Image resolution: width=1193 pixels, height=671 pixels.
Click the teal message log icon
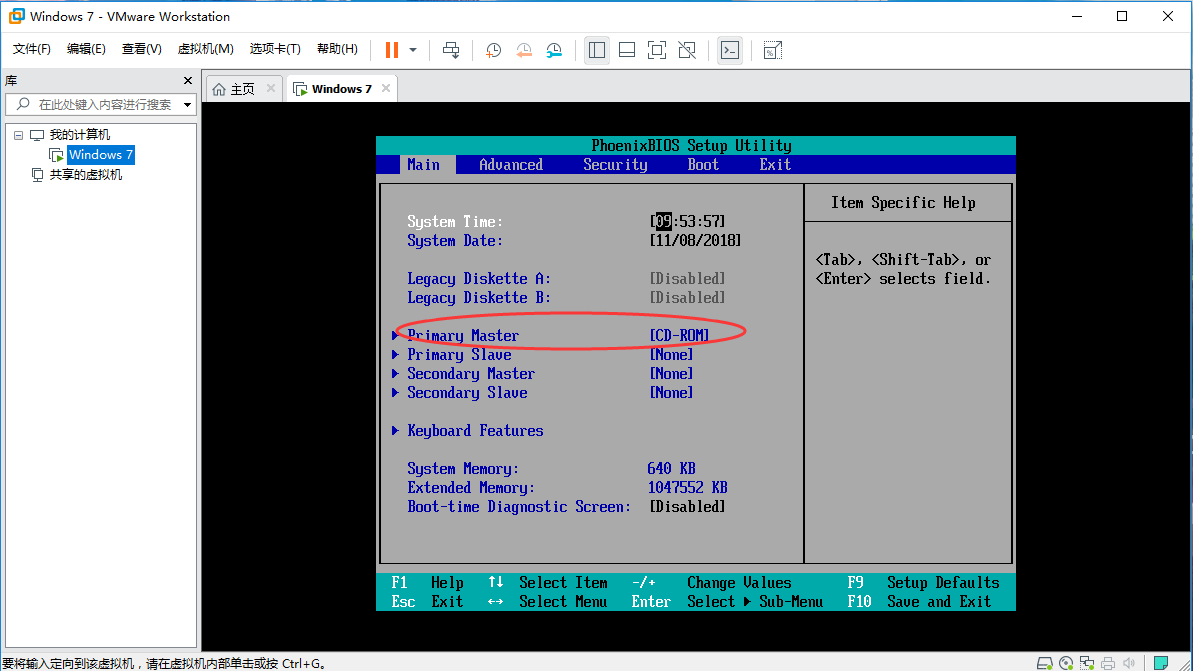tap(1161, 663)
